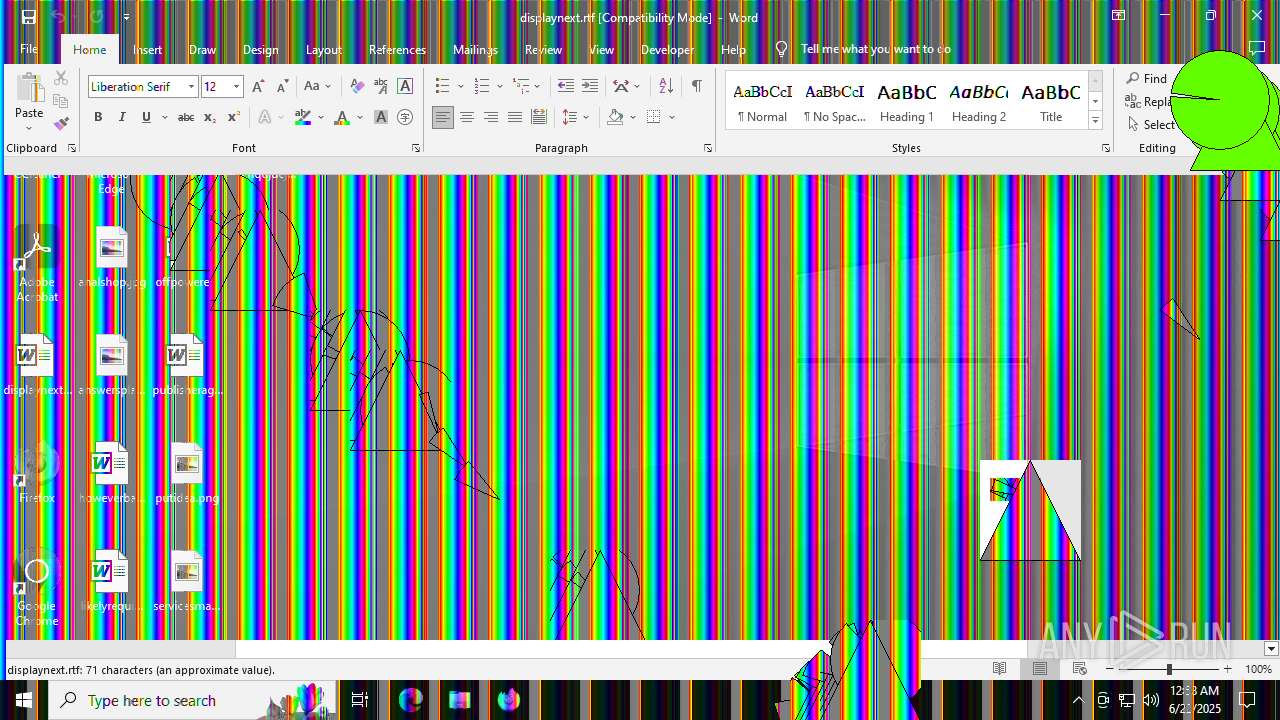This screenshot has width=1280, height=720.
Task: Expand borders dropdown arrow
Action: coord(672,118)
